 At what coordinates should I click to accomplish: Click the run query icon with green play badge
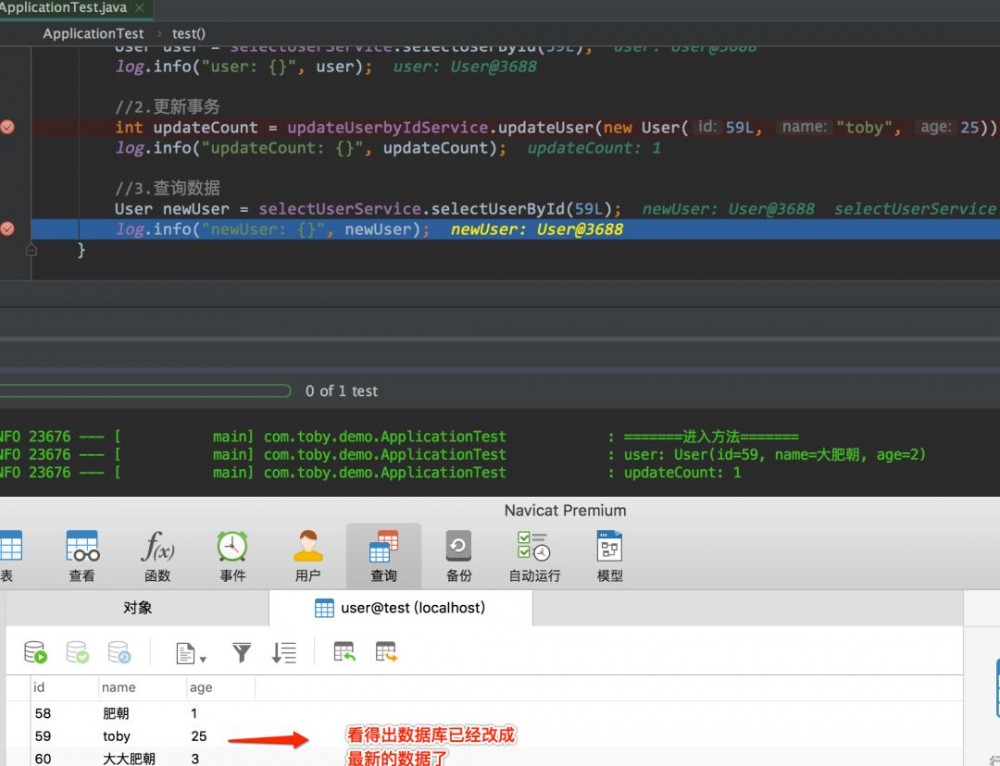point(35,651)
